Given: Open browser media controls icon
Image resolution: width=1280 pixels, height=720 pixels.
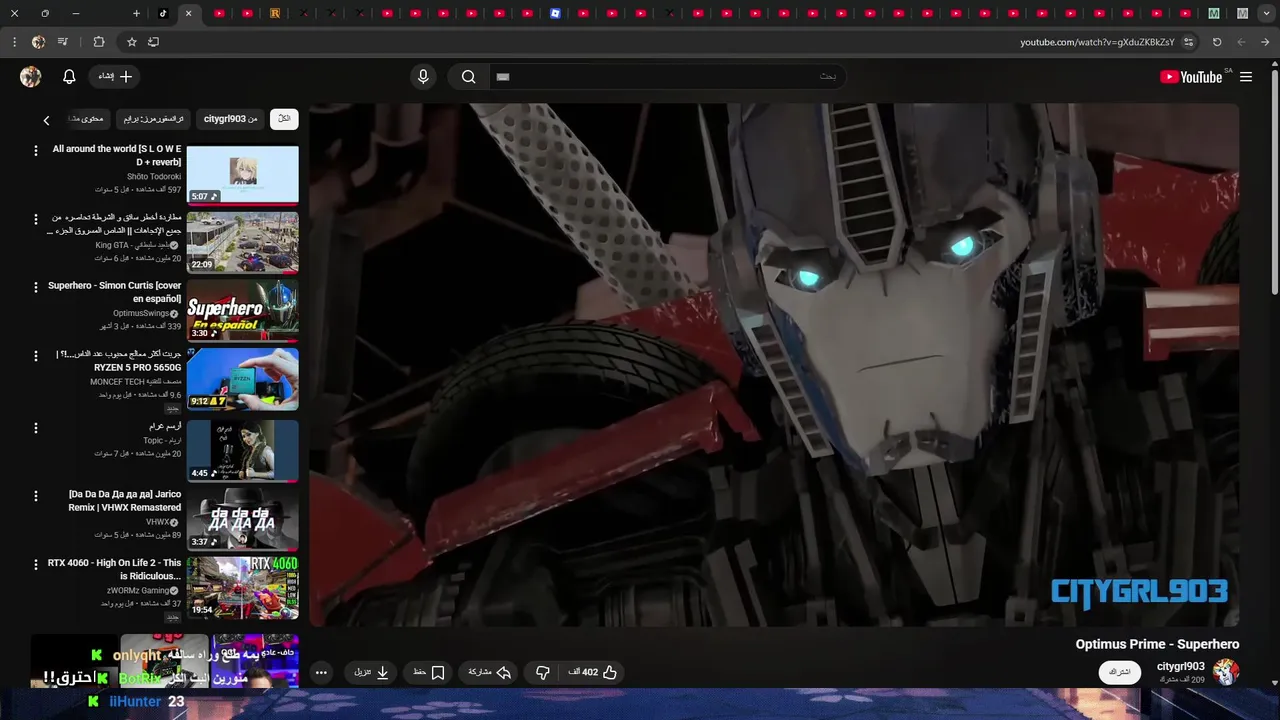Looking at the screenshot, I should point(63,42).
